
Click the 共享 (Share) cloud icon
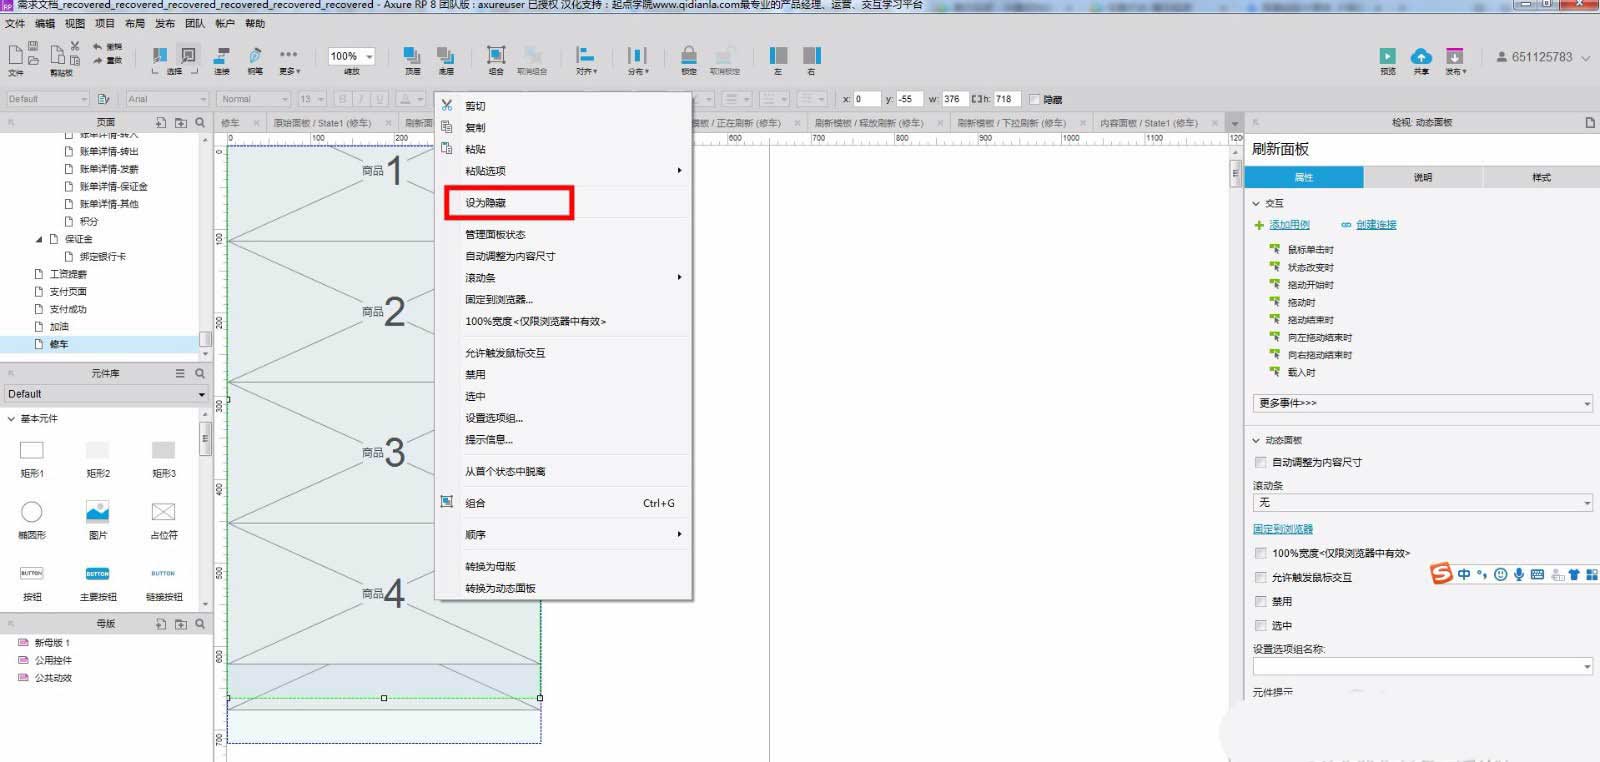(1421, 56)
